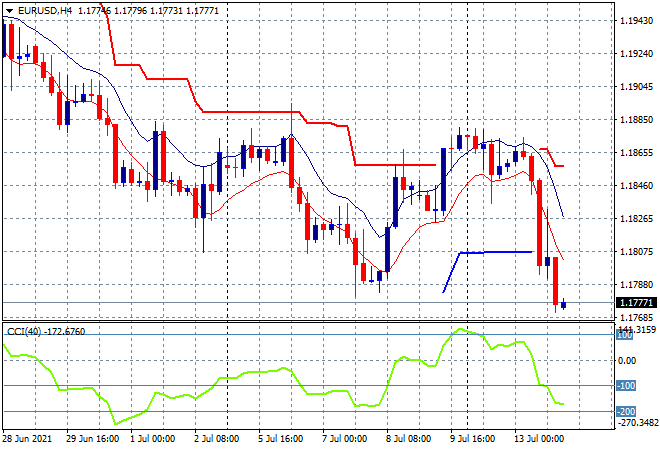This screenshot has width=660, height=450.
Task: Click the current price label 1.17771
Action: [x=636, y=303]
